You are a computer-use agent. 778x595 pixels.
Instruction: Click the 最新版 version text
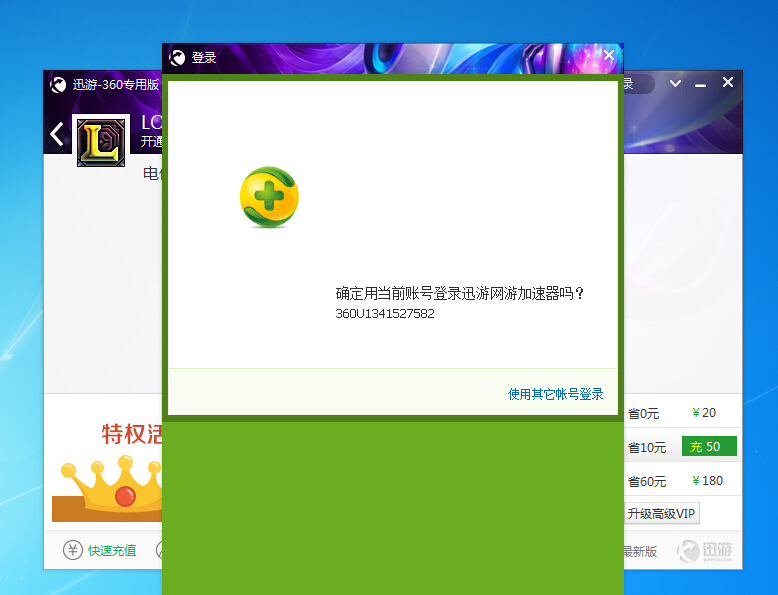[640, 551]
